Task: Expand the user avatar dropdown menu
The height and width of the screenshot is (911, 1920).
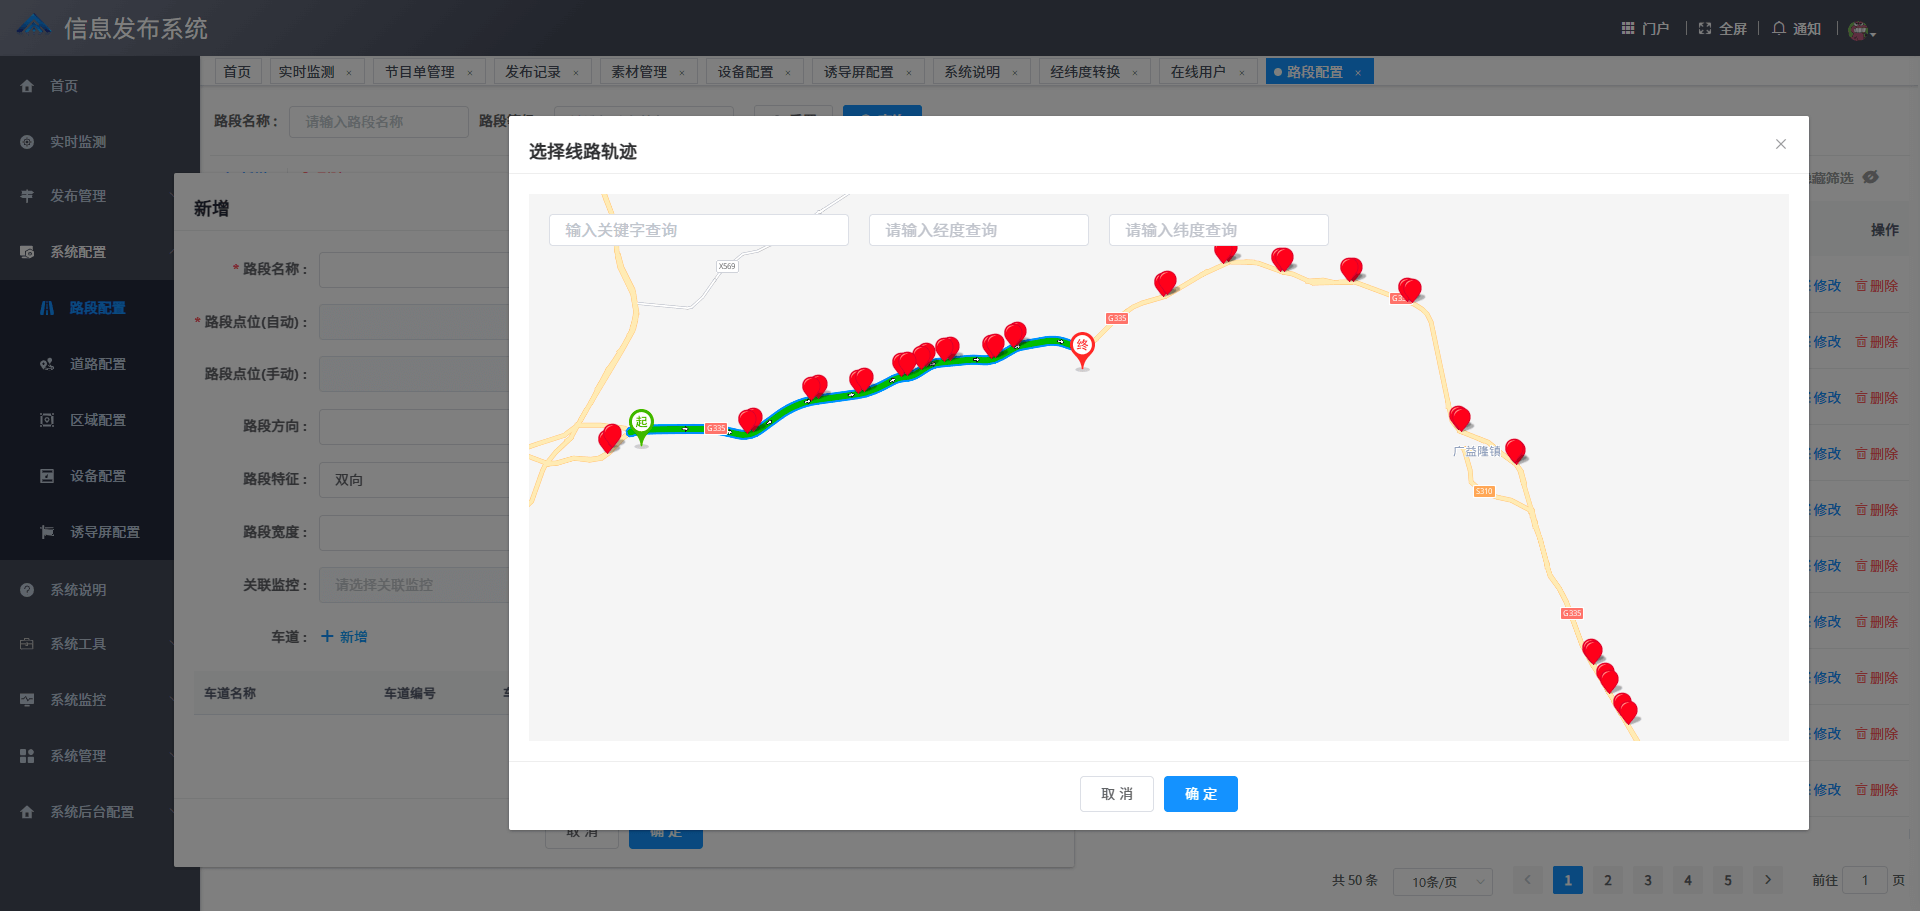Action: click(x=1861, y=28)
